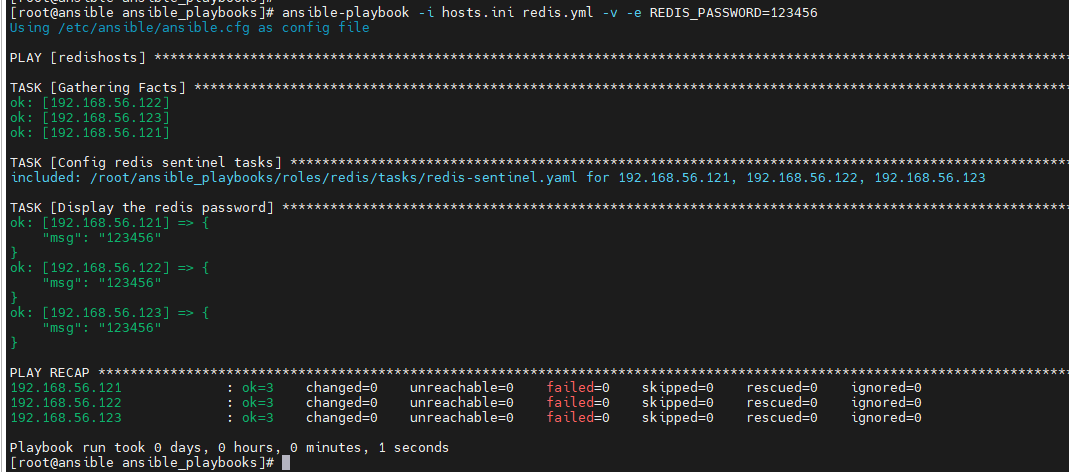
Task: Click unreachable=0 on the 192.168.56.121 recap row
Action: click(462, 388)
